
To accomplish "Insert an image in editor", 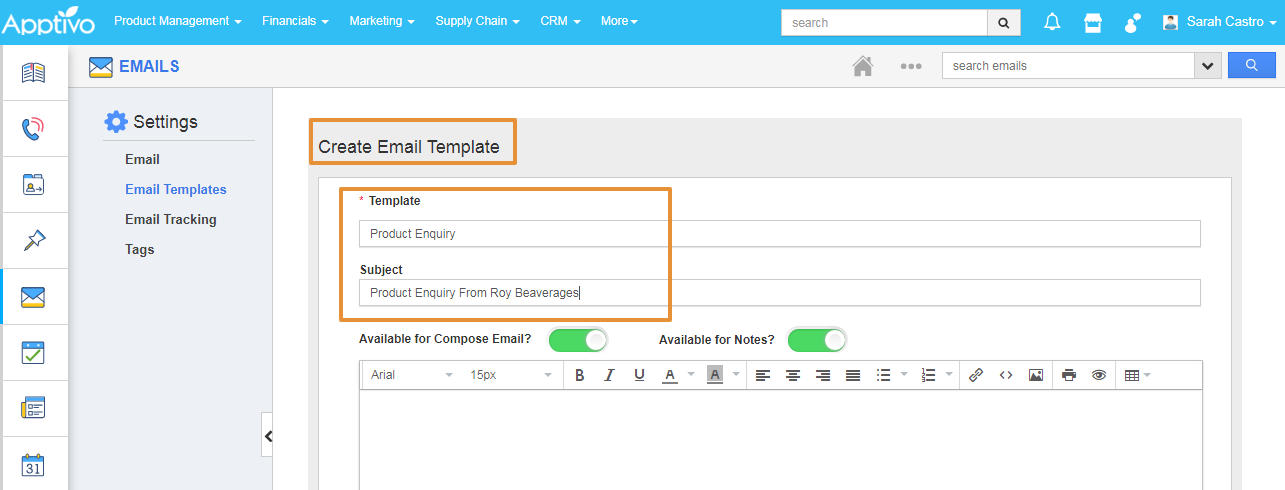I will 1036,375.
